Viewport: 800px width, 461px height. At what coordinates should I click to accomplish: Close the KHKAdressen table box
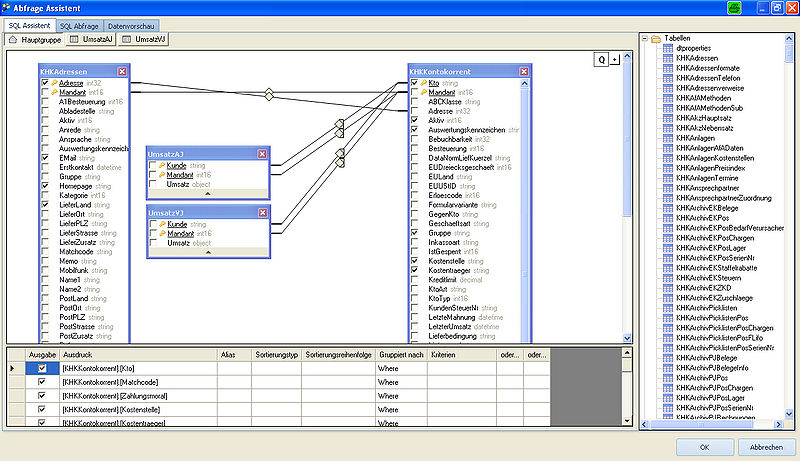[x=122, y=71]
